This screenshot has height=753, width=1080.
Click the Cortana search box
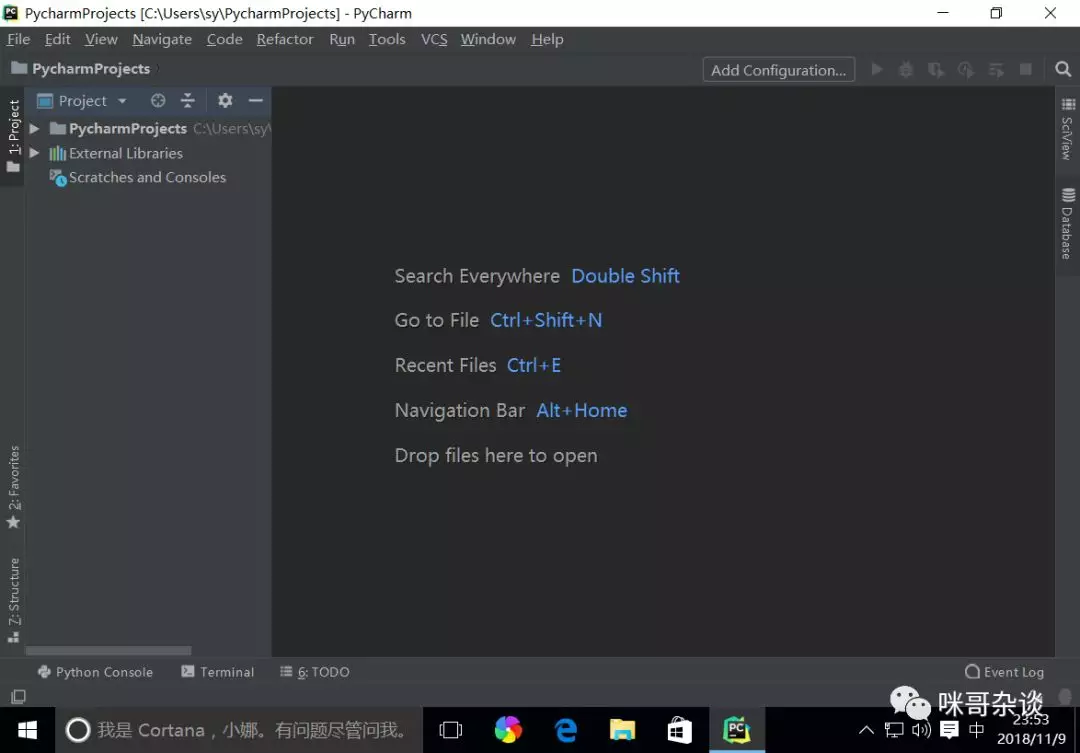click(x=239, y=730)
